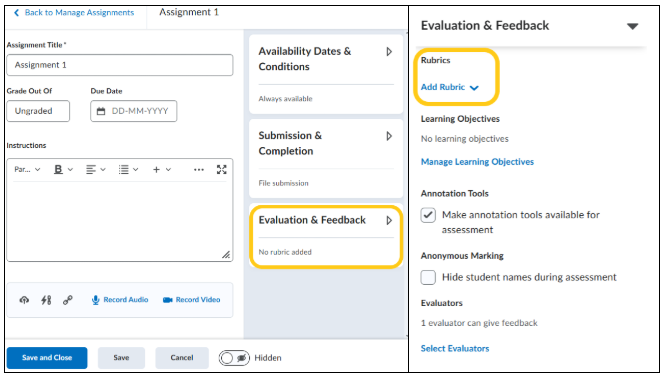Expand Submission & Completion panel
This screenshot has height=379, width=664.
(389, 136)
